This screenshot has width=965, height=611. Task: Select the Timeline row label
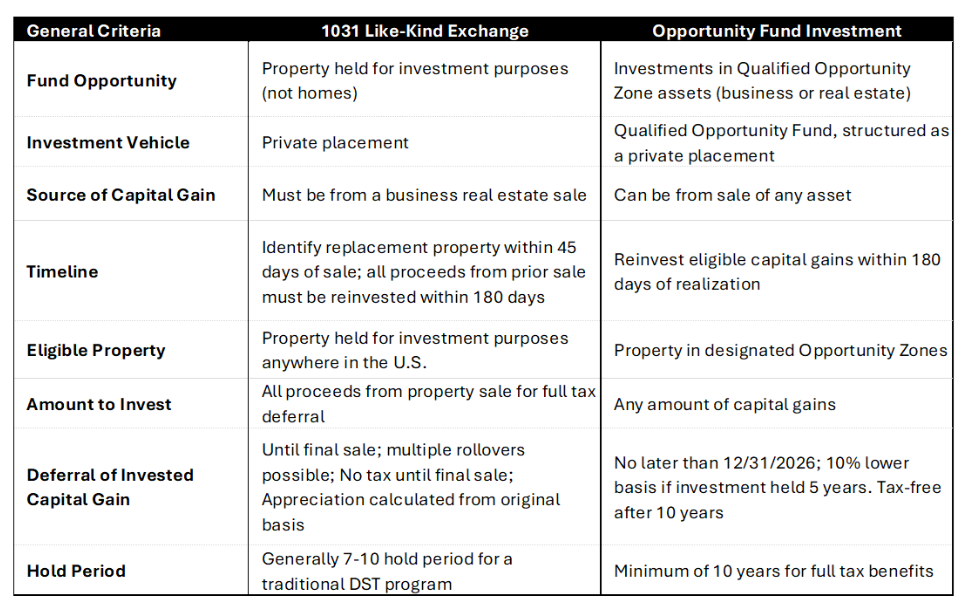[x=62, y=272]
